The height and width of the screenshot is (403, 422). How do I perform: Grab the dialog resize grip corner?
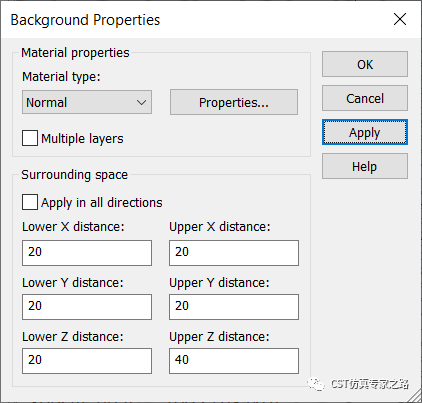click(x=415, y=396)
